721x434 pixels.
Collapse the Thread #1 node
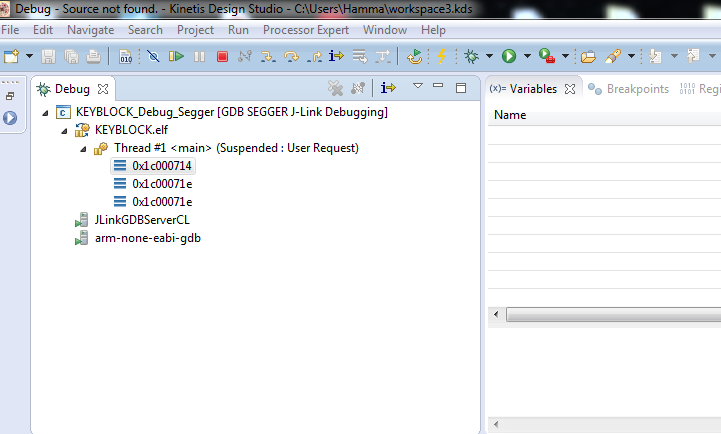click(83, 149)
